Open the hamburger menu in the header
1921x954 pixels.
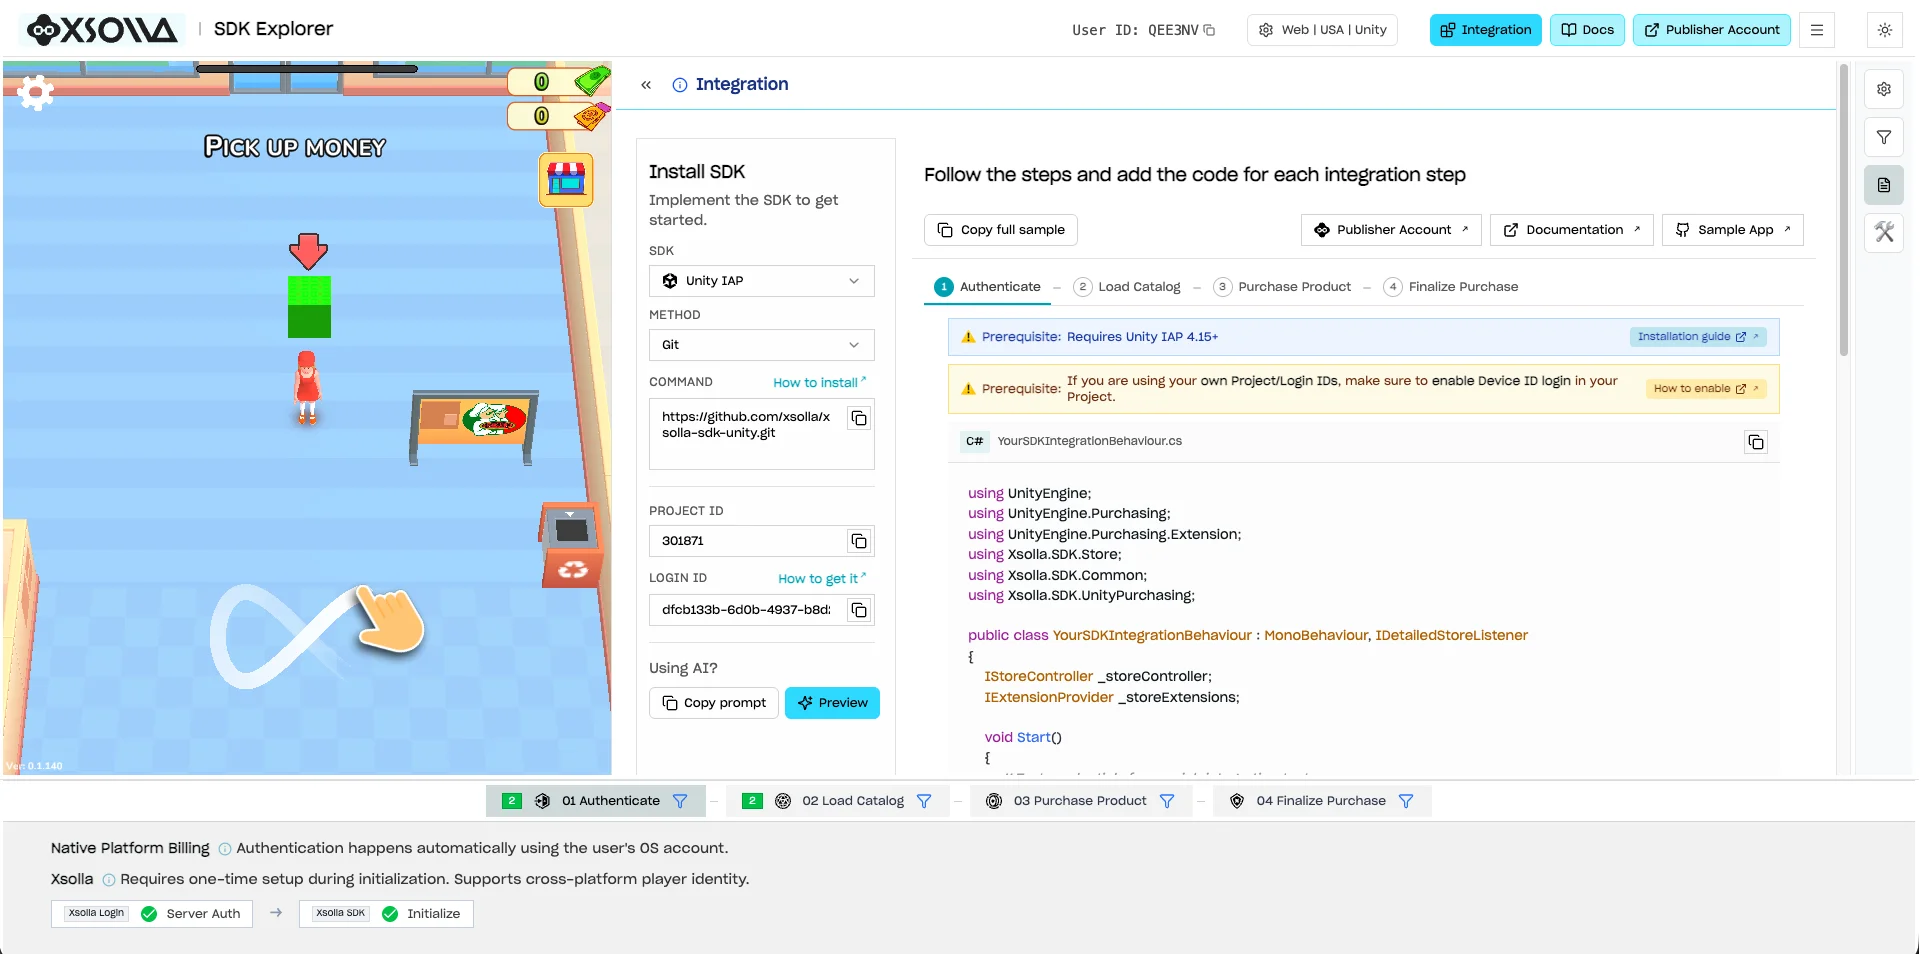(1816, 30)
